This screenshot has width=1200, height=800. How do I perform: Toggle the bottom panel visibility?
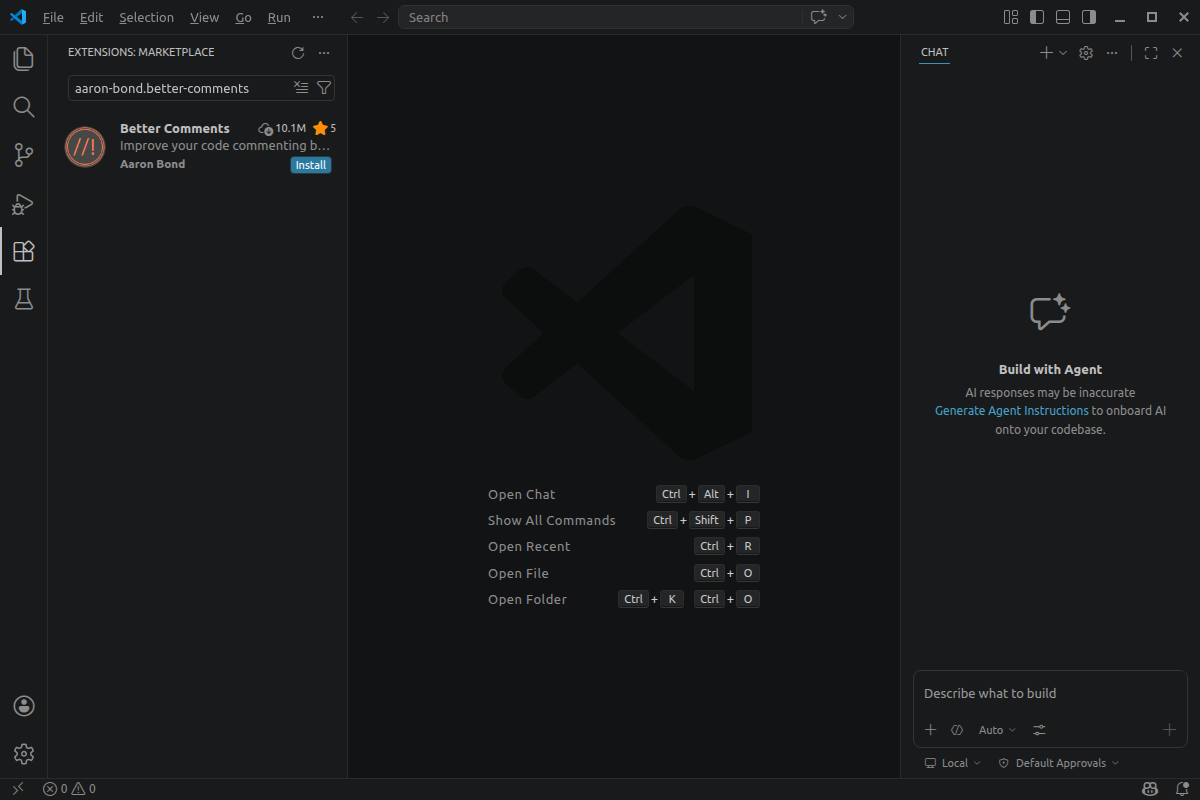pyautogui.click(x=1063, y=17)
